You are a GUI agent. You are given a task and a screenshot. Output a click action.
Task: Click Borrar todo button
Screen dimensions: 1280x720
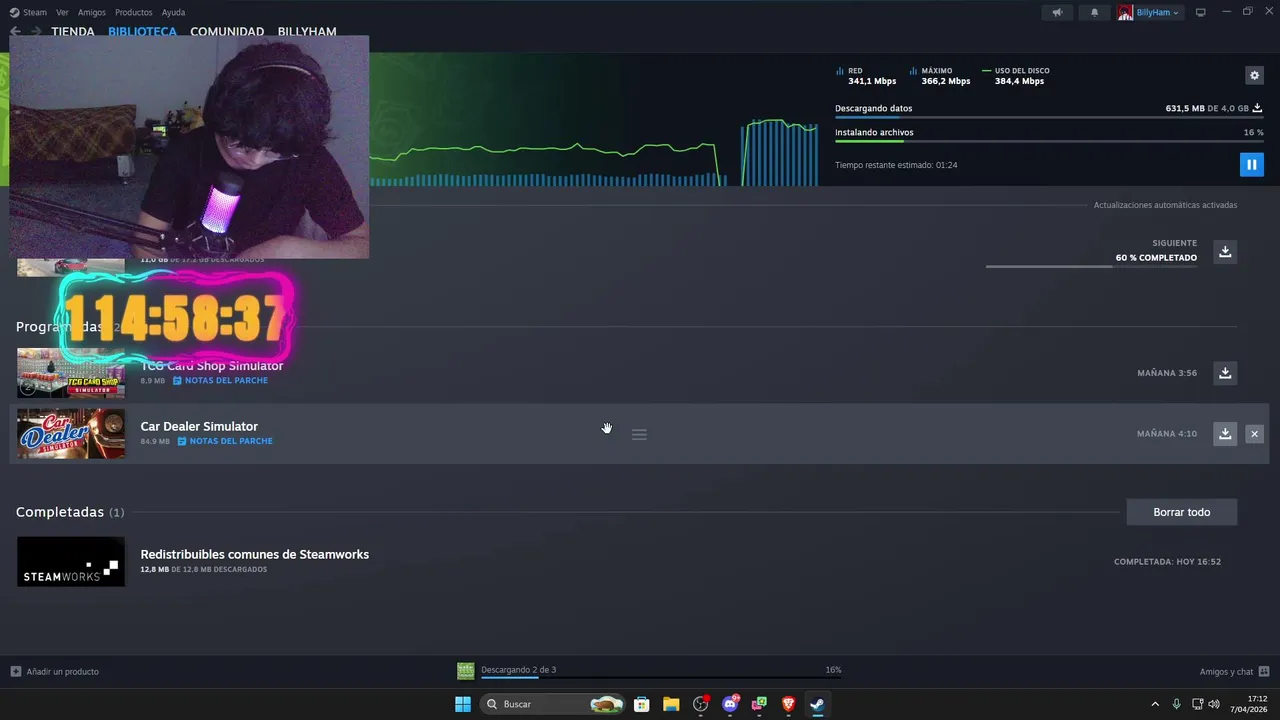[1181, 512]
